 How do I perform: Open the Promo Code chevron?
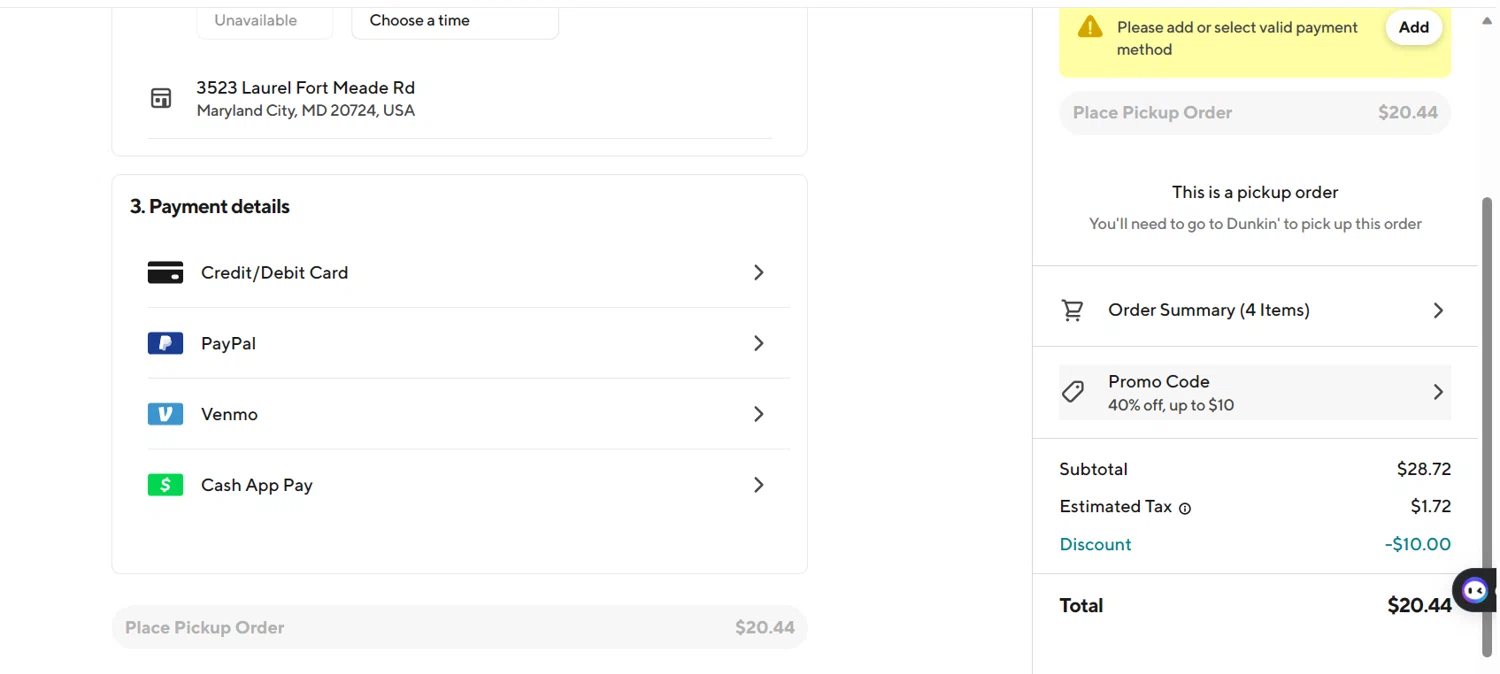pos(1438,392)
